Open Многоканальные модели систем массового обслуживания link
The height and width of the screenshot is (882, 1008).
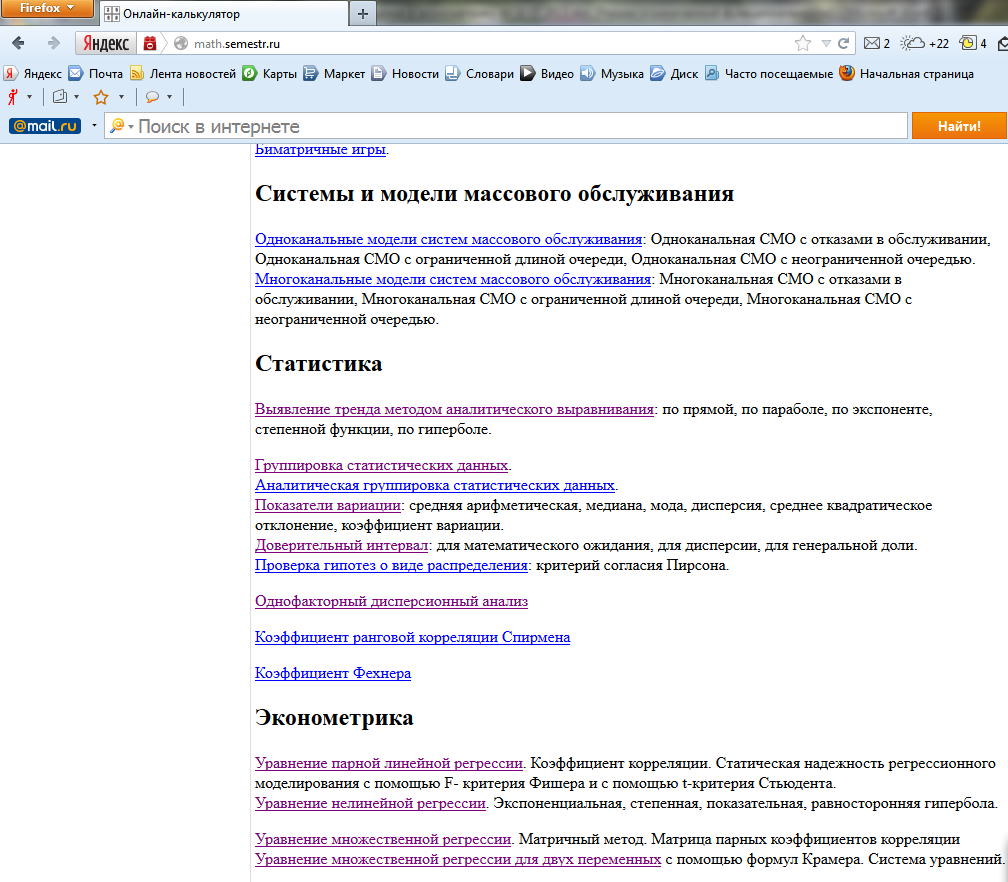tap(453, 279)
